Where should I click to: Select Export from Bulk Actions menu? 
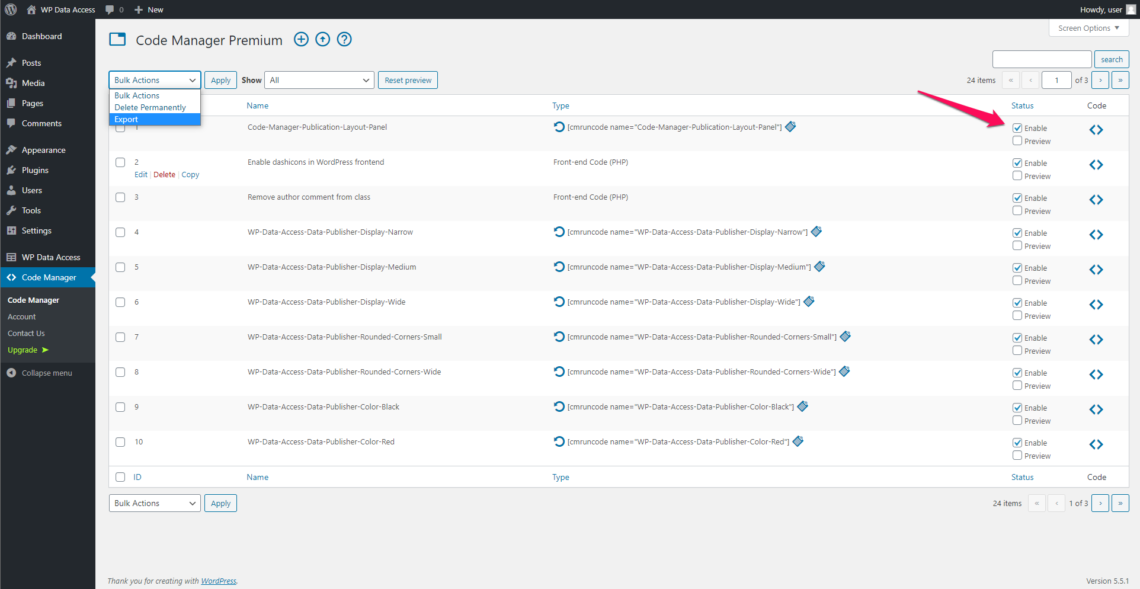(126, 118)
